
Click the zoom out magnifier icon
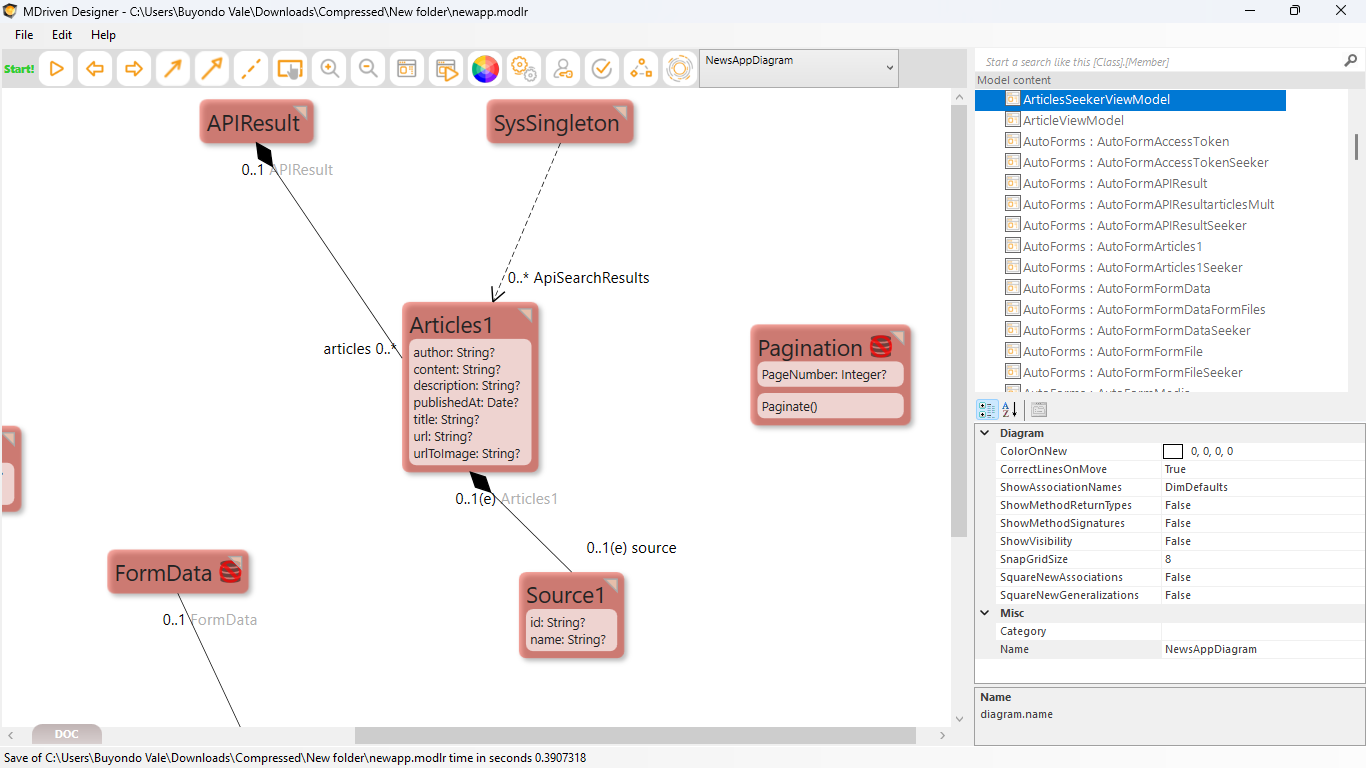tap(368, 69)
